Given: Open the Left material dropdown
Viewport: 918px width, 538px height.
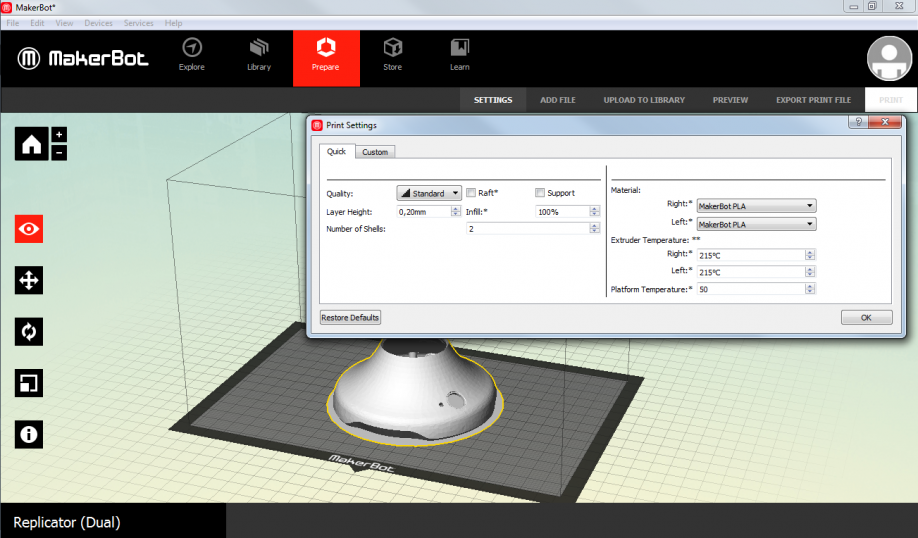Looking at the screenshot, I should tap(756, 224).
